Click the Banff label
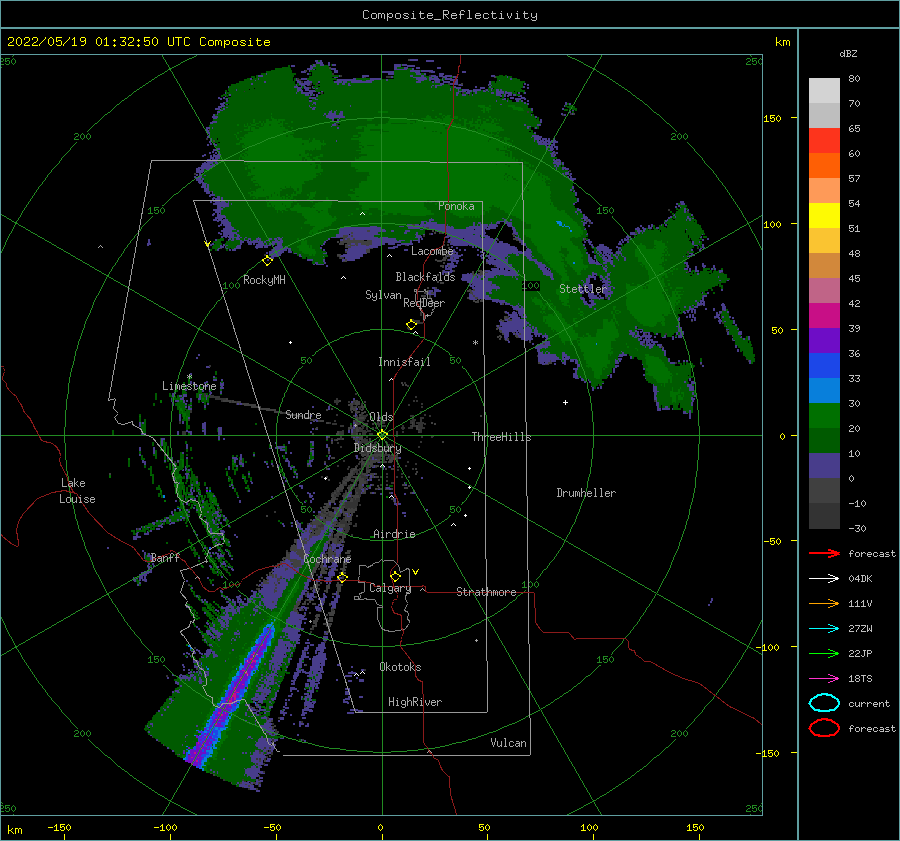Viewport: 900px width, 841px height. point(165,557)
